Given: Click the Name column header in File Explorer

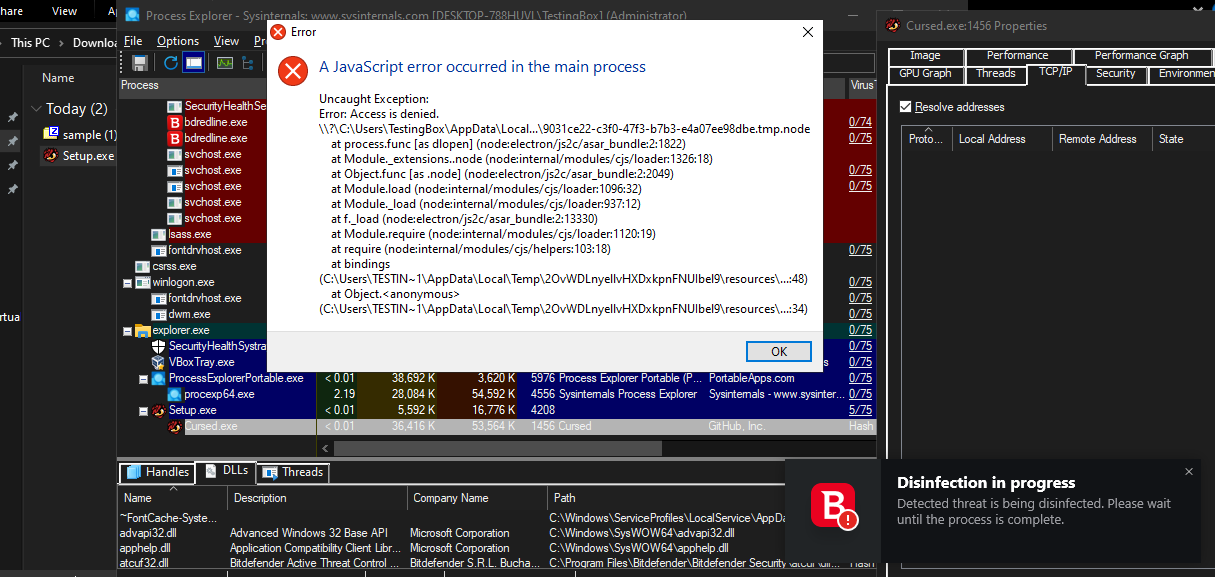Looking at the screenshot, I should coord(58,78).
